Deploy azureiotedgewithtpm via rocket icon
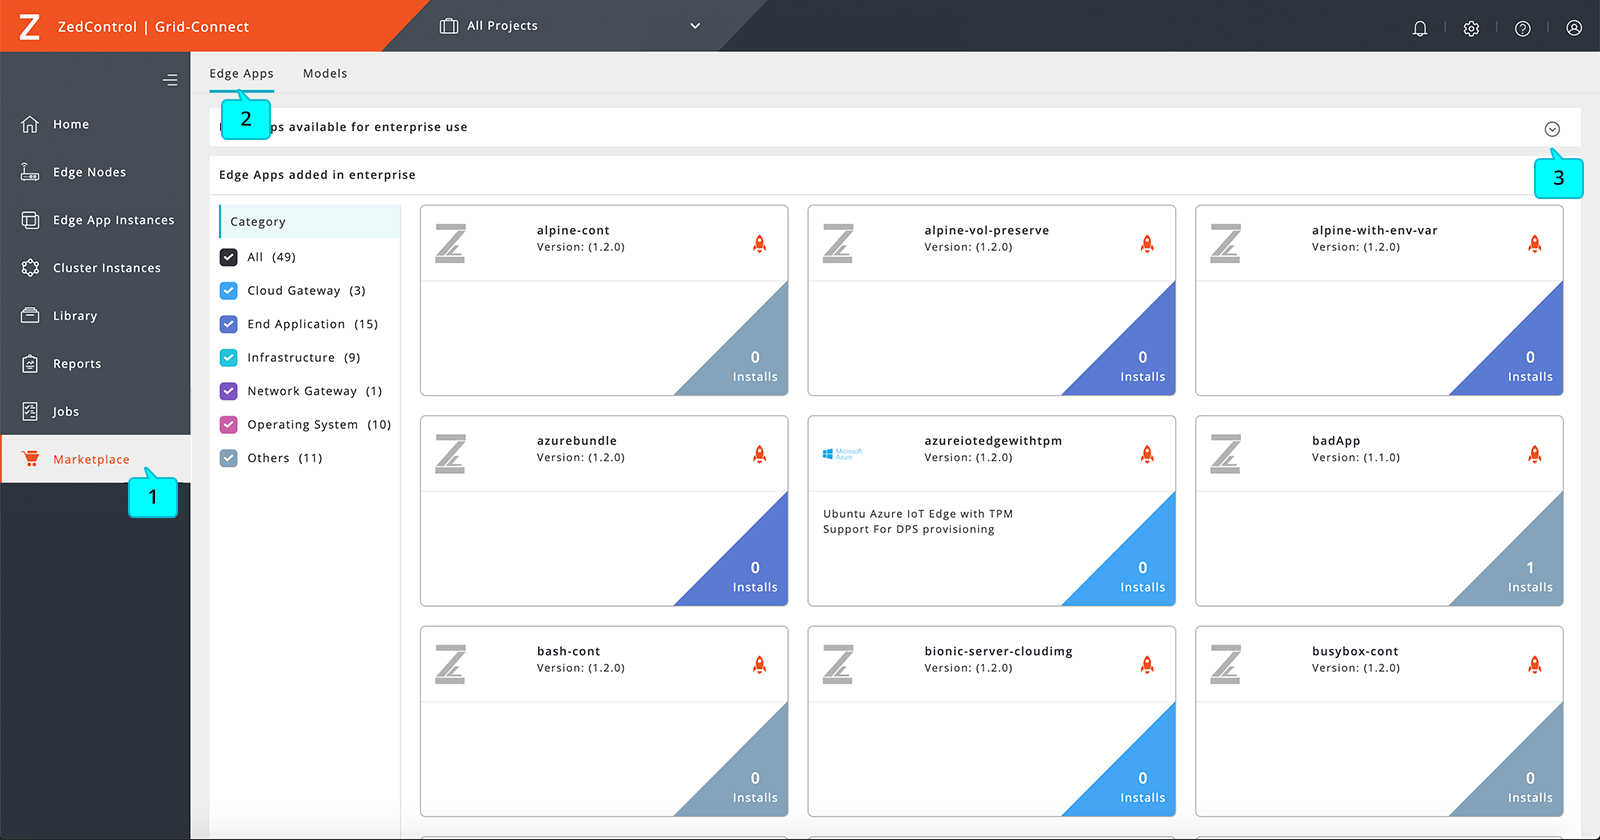This screenshot has width=1600, height=840. point(1147,454)
